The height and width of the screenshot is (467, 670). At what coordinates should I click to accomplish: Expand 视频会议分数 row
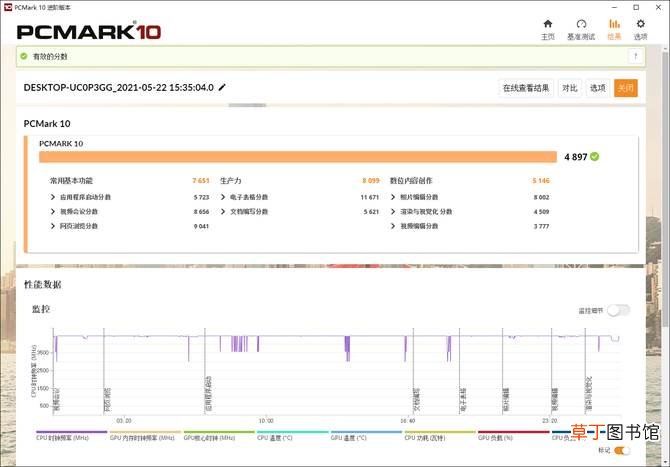[53, 211]
